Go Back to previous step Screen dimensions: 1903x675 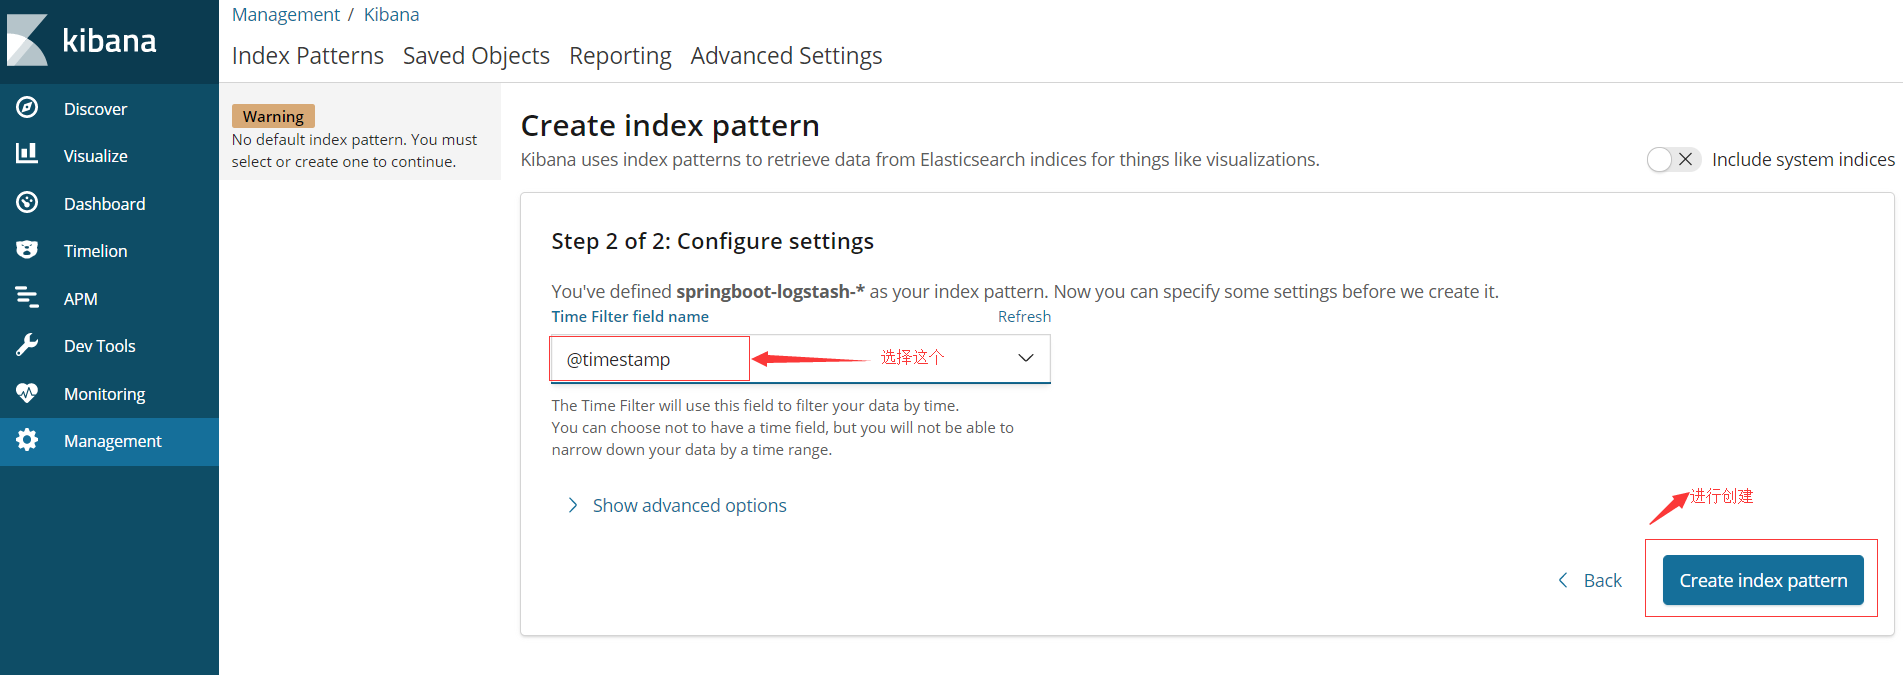[x=1590, y=580]
